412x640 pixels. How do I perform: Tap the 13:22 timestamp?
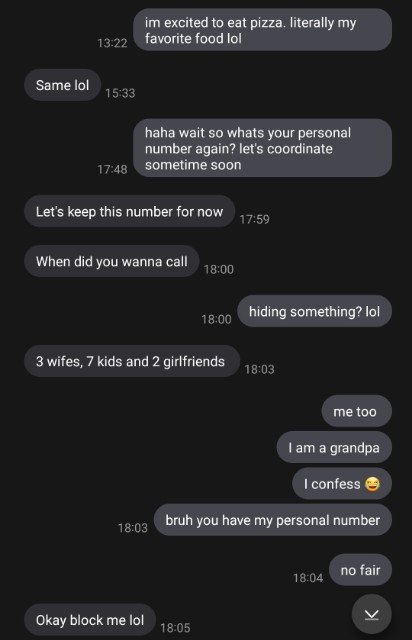pyautogui.click(x=112, y=43)
